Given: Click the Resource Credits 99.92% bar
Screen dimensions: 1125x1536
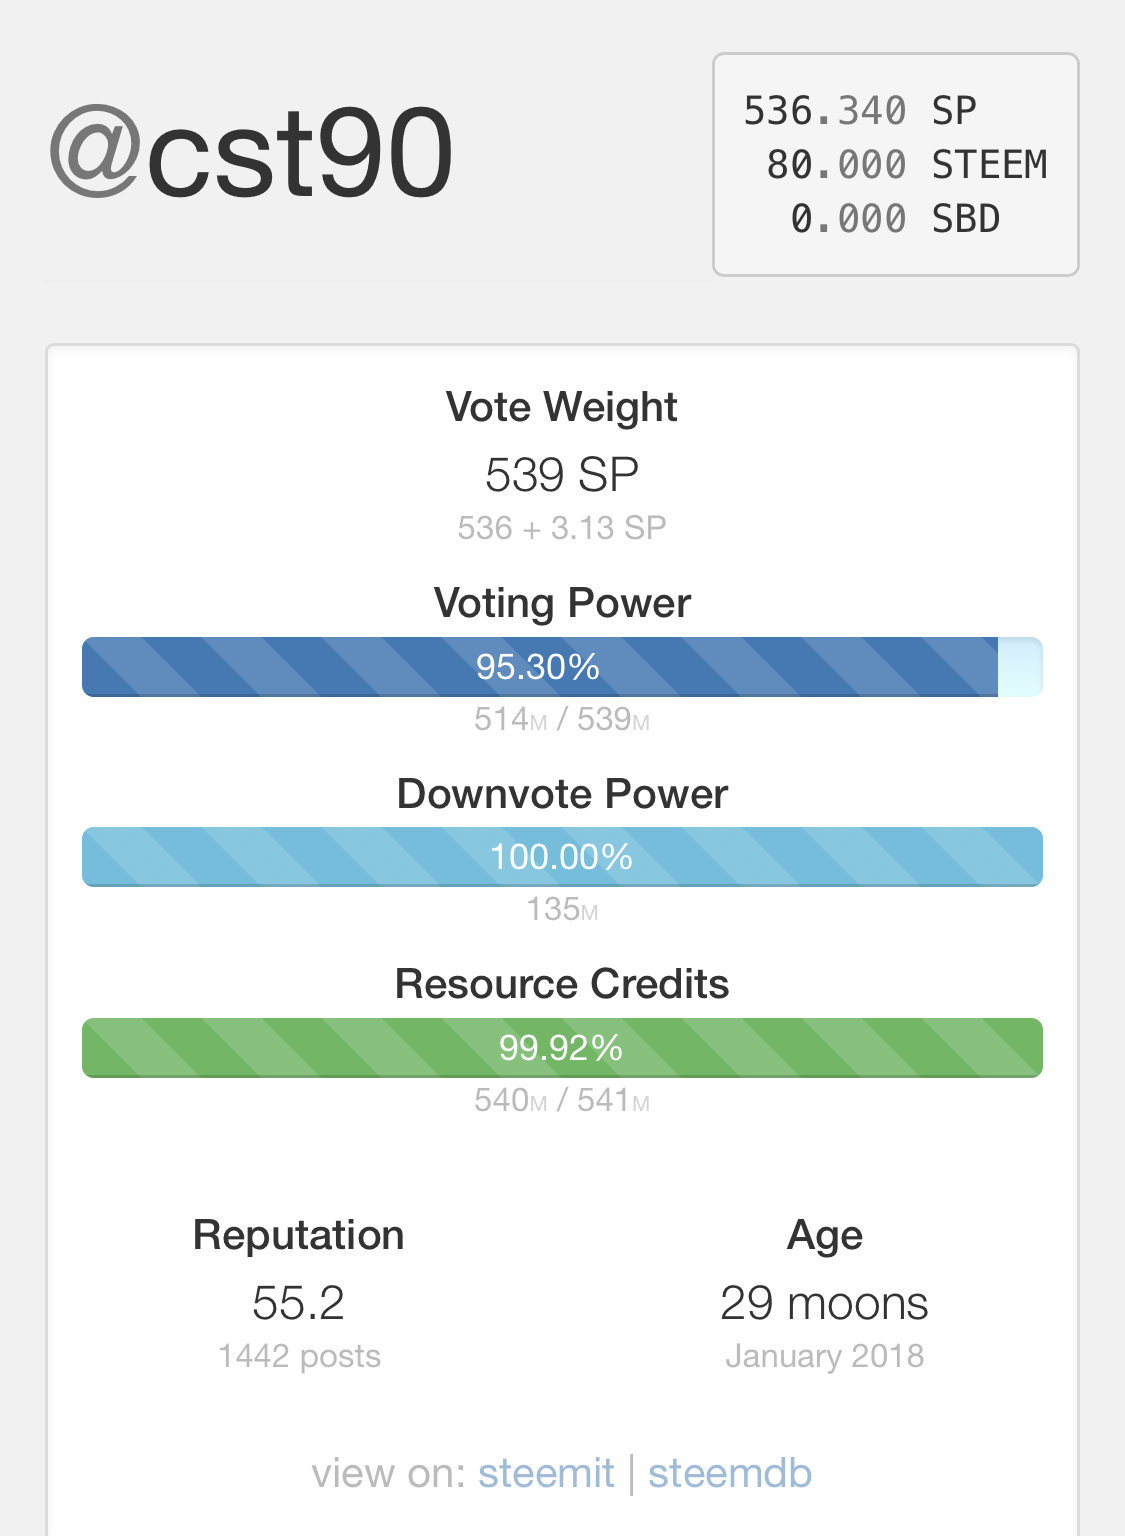Looking at the screenshot, I should pyautogui.click(x=562, y=1048).
